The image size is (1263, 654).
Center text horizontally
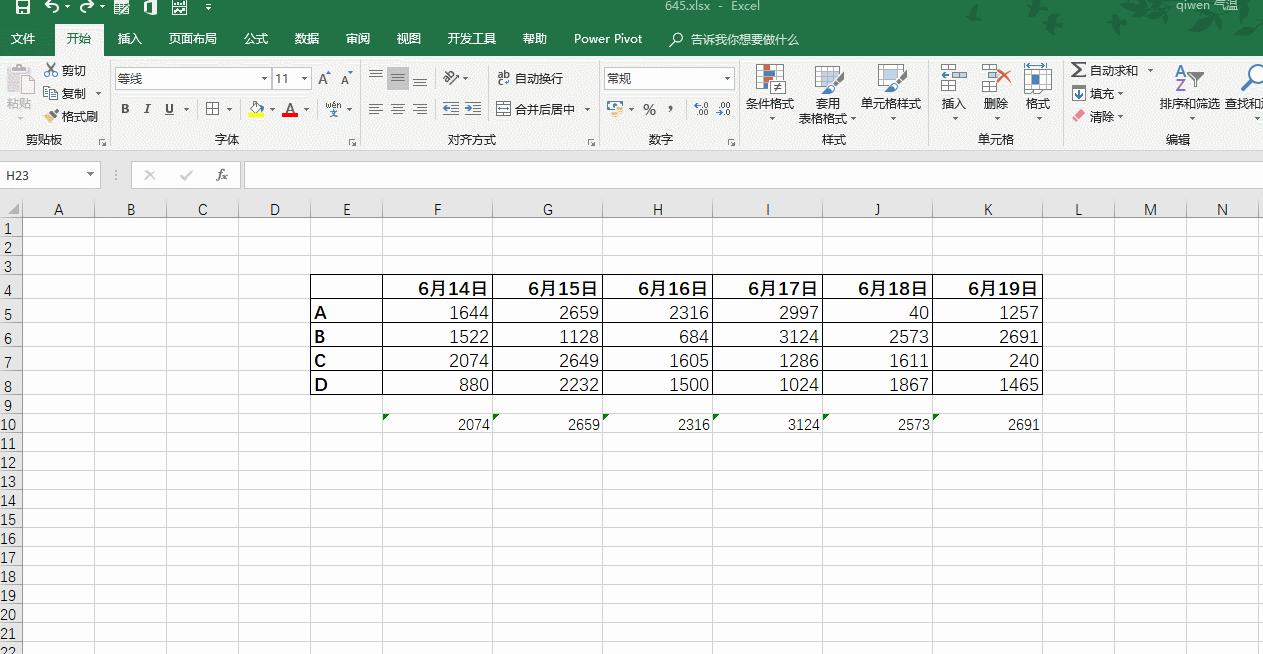coord(398,109)
